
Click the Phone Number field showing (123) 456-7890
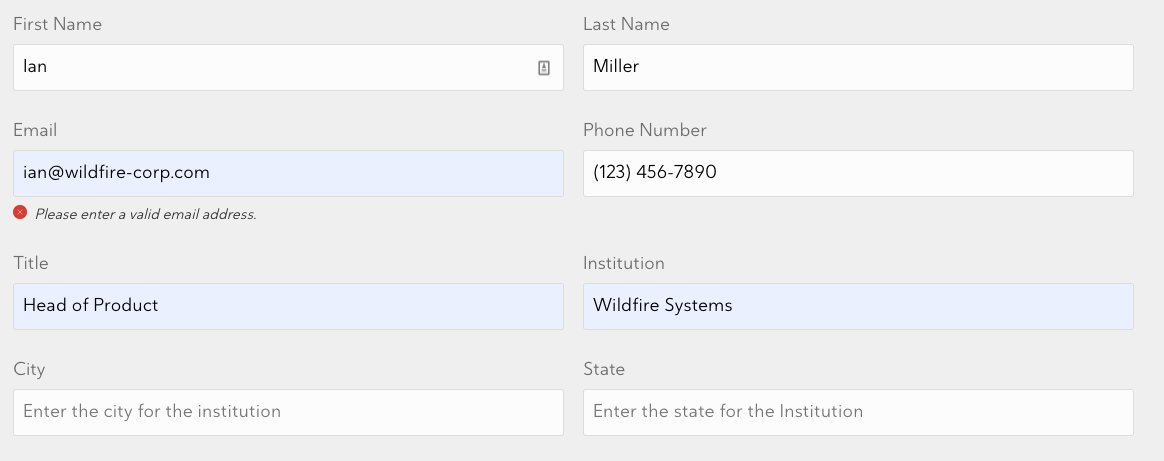tap(858, 174)
